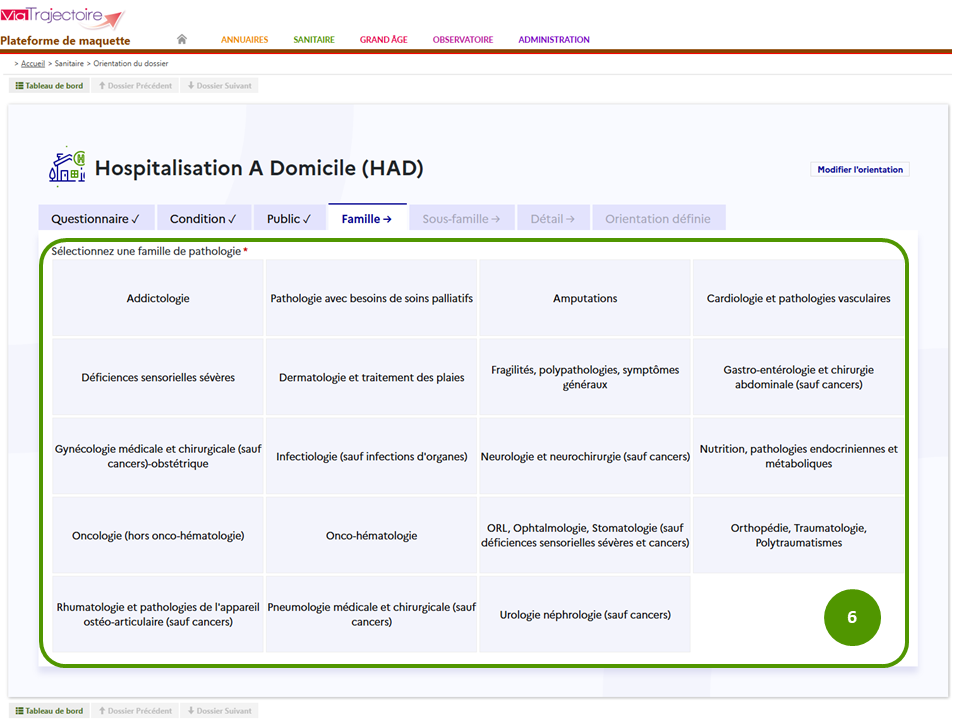Select the Amputations family tile
Viewport: 955px width, 720px height.
pyautogui.click(x=585, y=298)
